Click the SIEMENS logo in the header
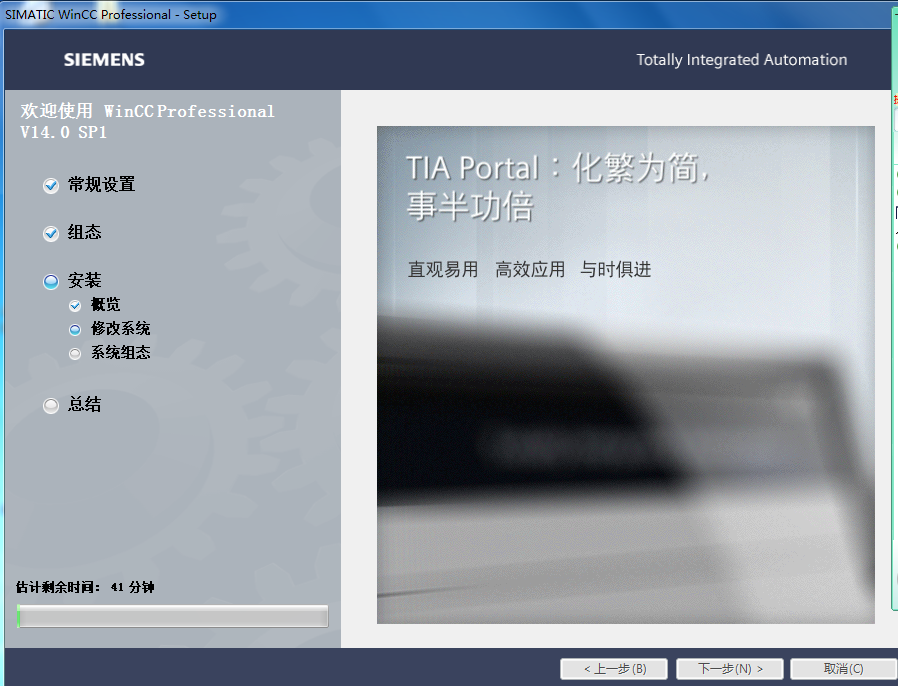The height and width of the screenshot is (686, 898). [104, 60]
